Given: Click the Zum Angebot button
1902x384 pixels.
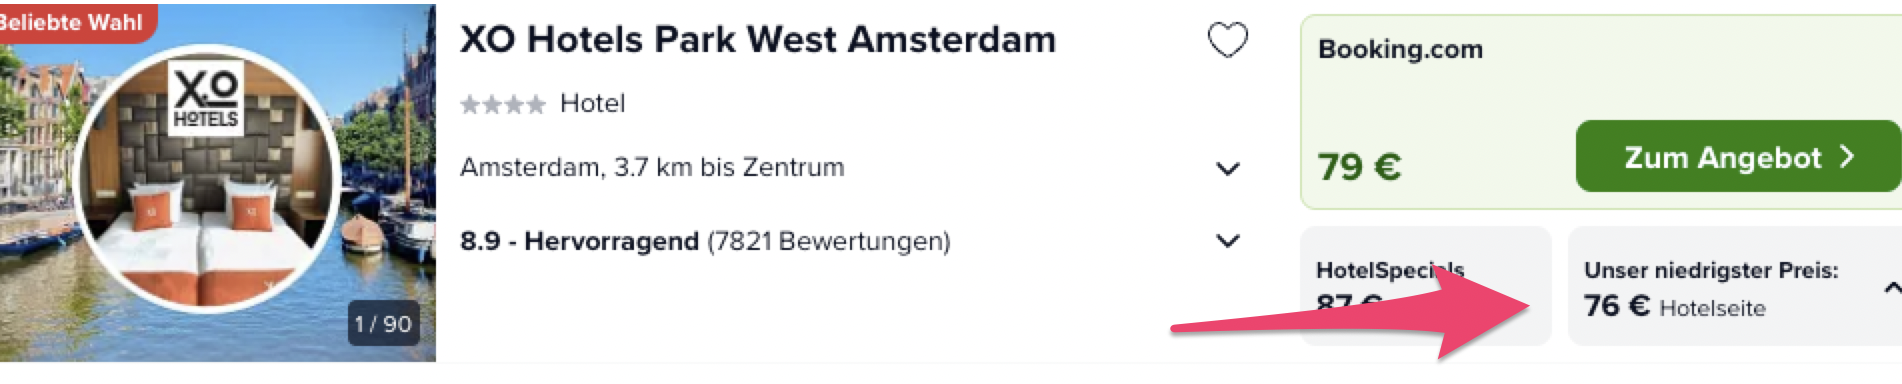Looking at the screenshot, I should coord(1738,156).
